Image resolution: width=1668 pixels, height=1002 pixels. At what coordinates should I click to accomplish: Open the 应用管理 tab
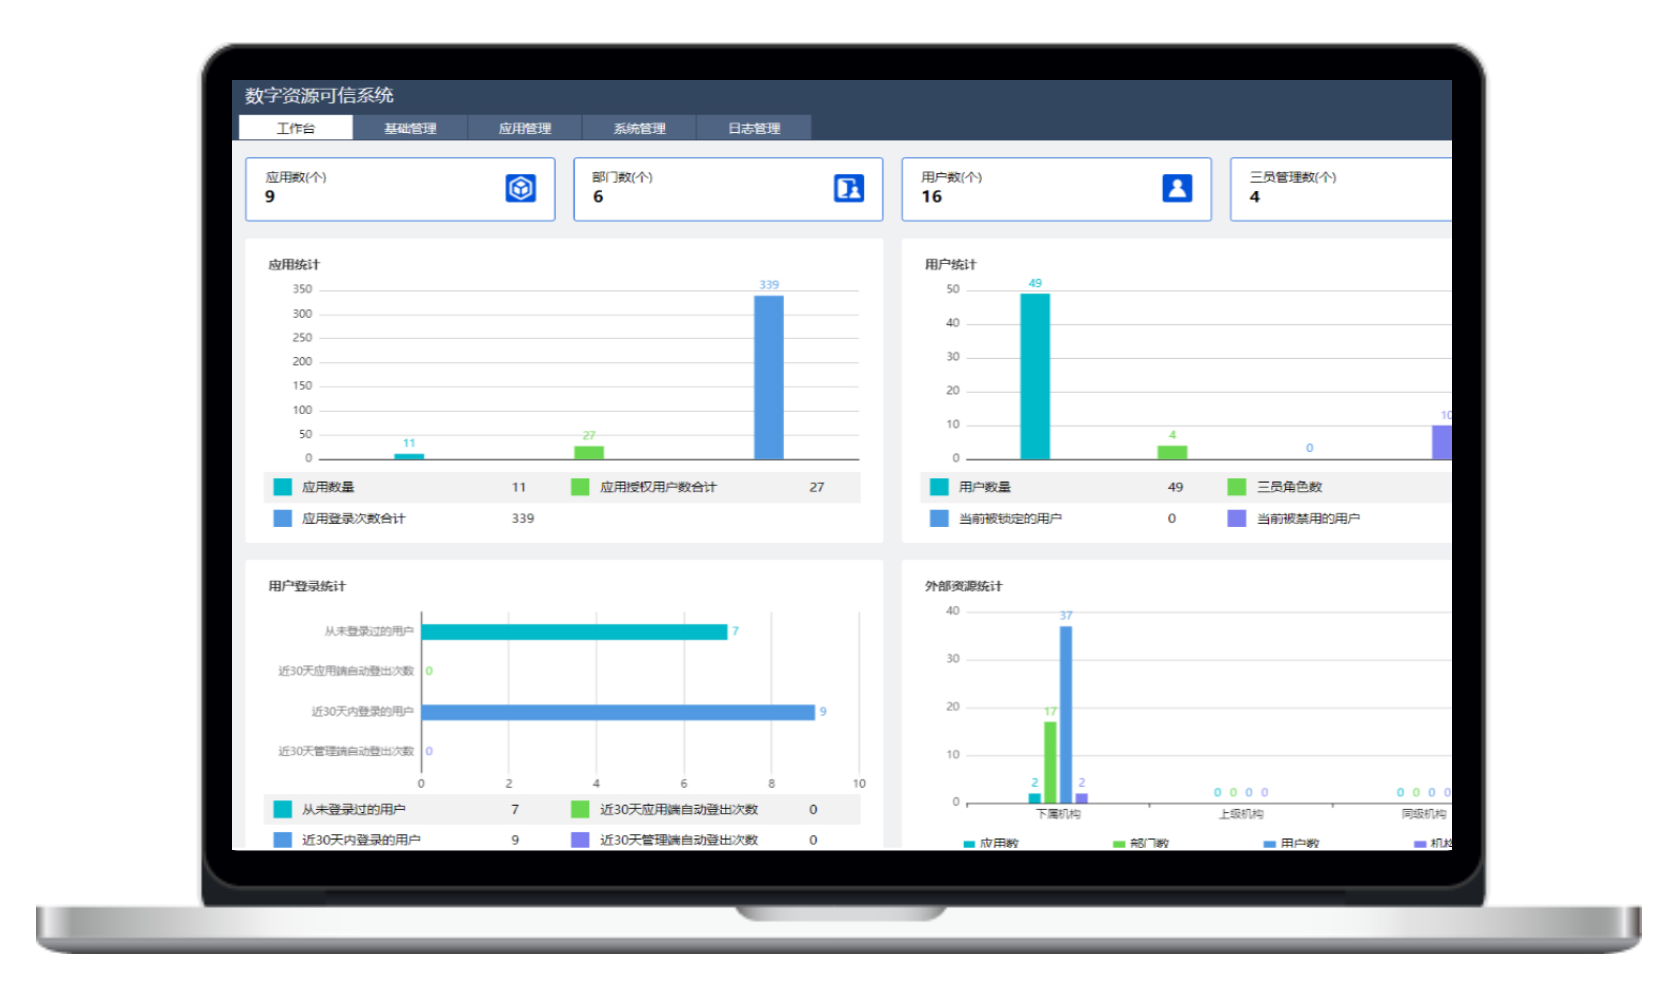(525, 128)
